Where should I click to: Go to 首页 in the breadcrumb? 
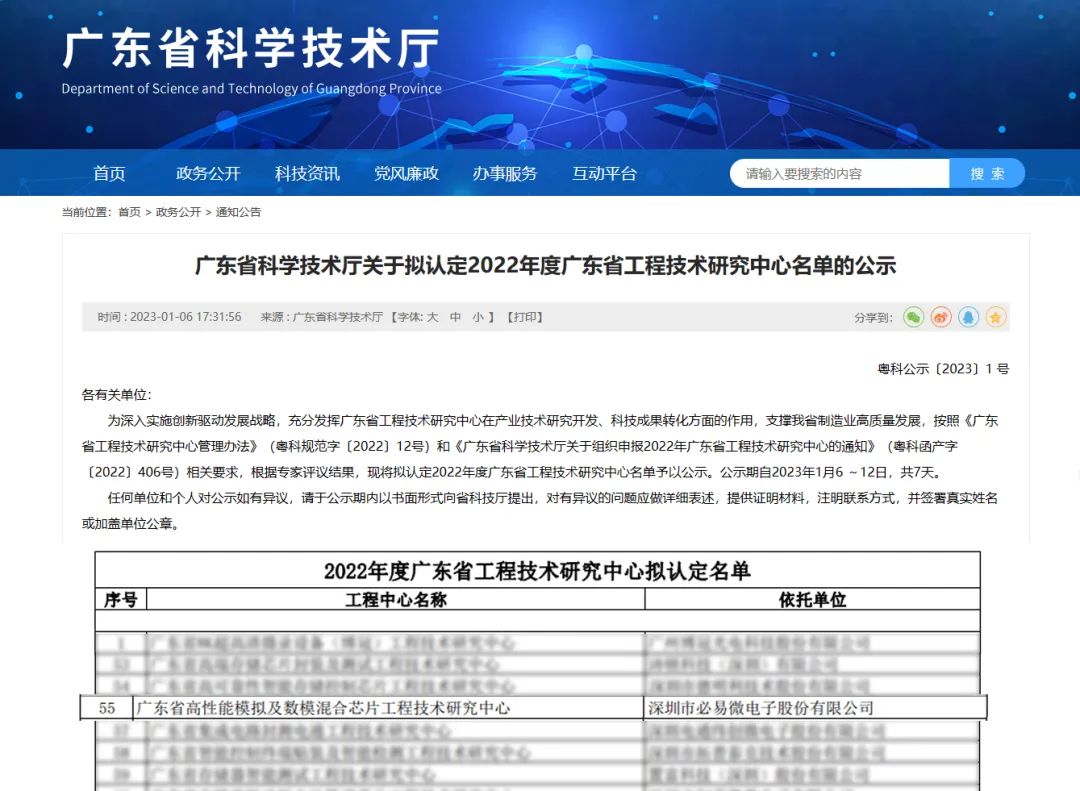click(129, 212)
